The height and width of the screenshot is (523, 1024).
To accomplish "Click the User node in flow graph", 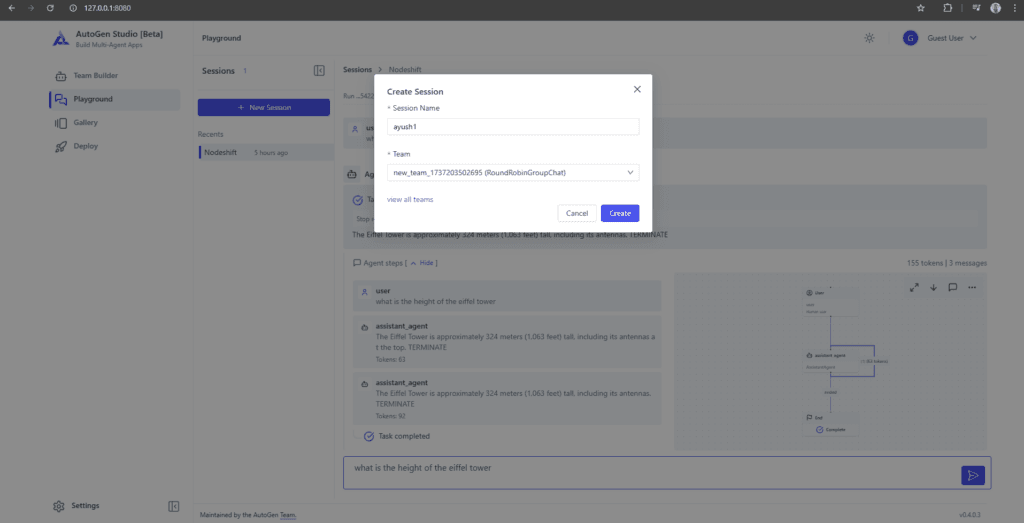I will [830, 302].
